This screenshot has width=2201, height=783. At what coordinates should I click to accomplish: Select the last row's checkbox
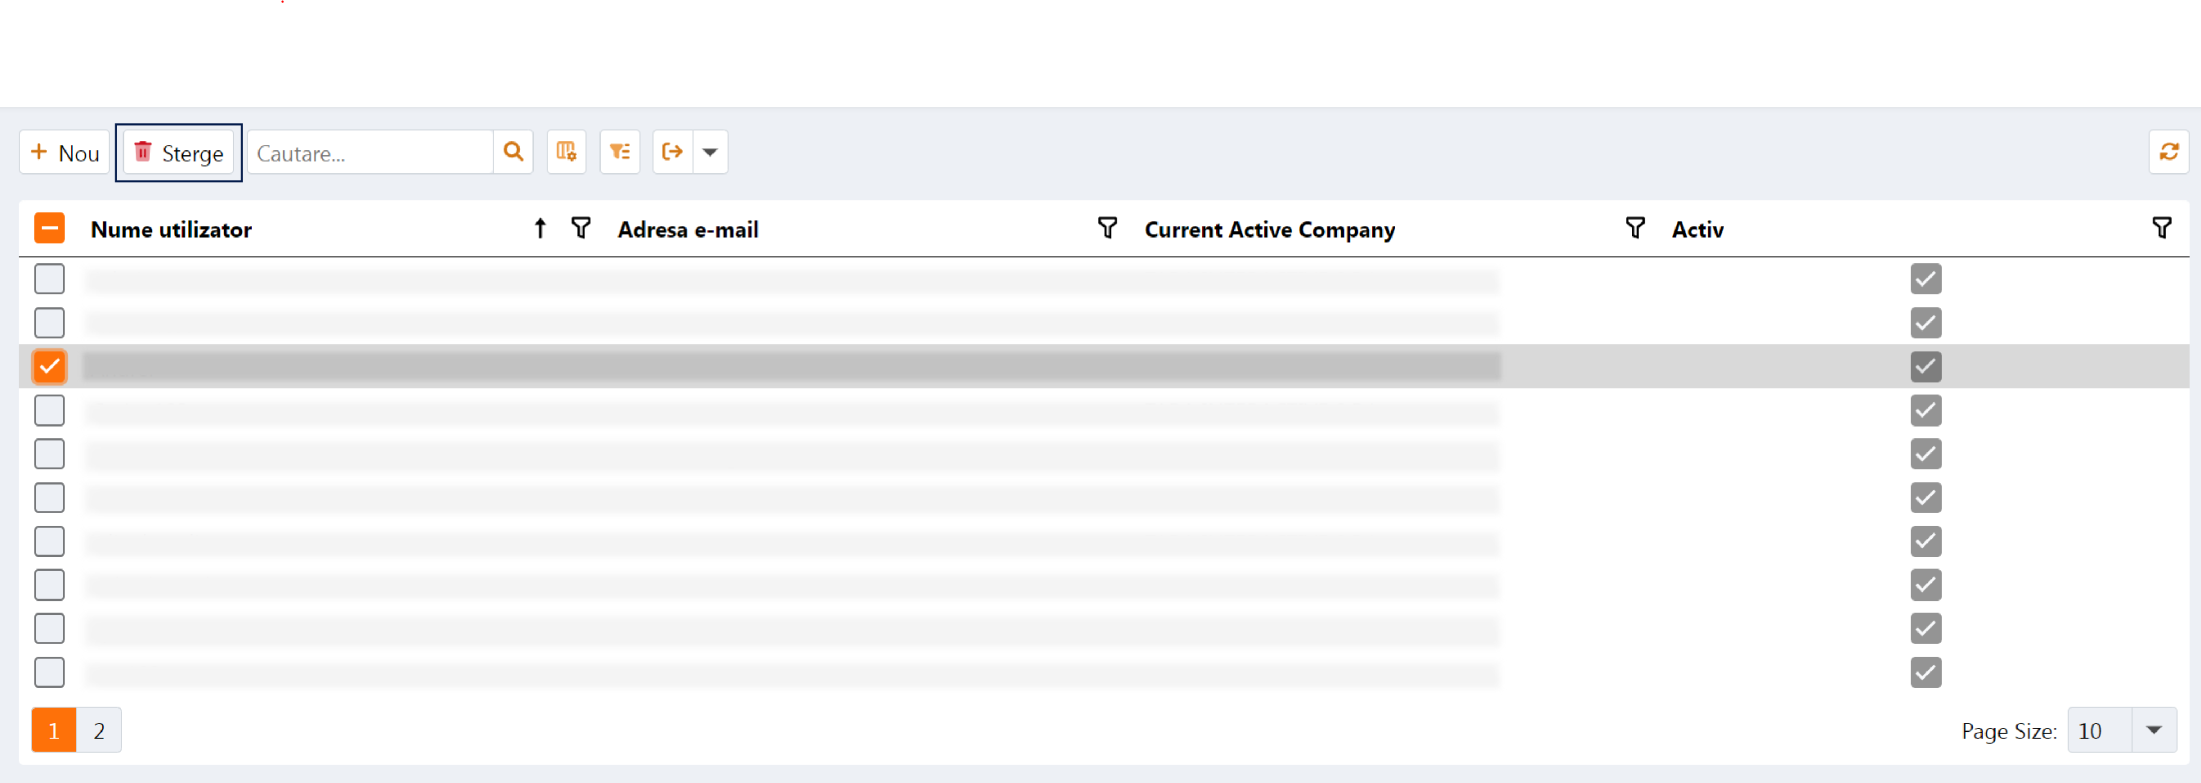[49, 672]
